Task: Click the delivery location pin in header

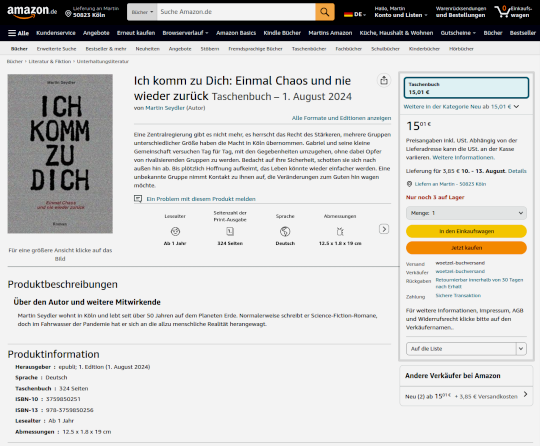Action: pyautogui.click(x=68, y=13)
